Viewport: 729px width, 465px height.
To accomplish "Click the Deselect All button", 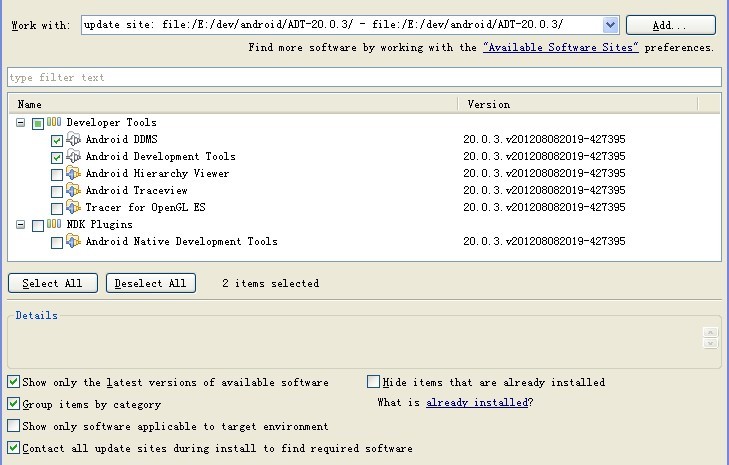I will coord(151,283).
